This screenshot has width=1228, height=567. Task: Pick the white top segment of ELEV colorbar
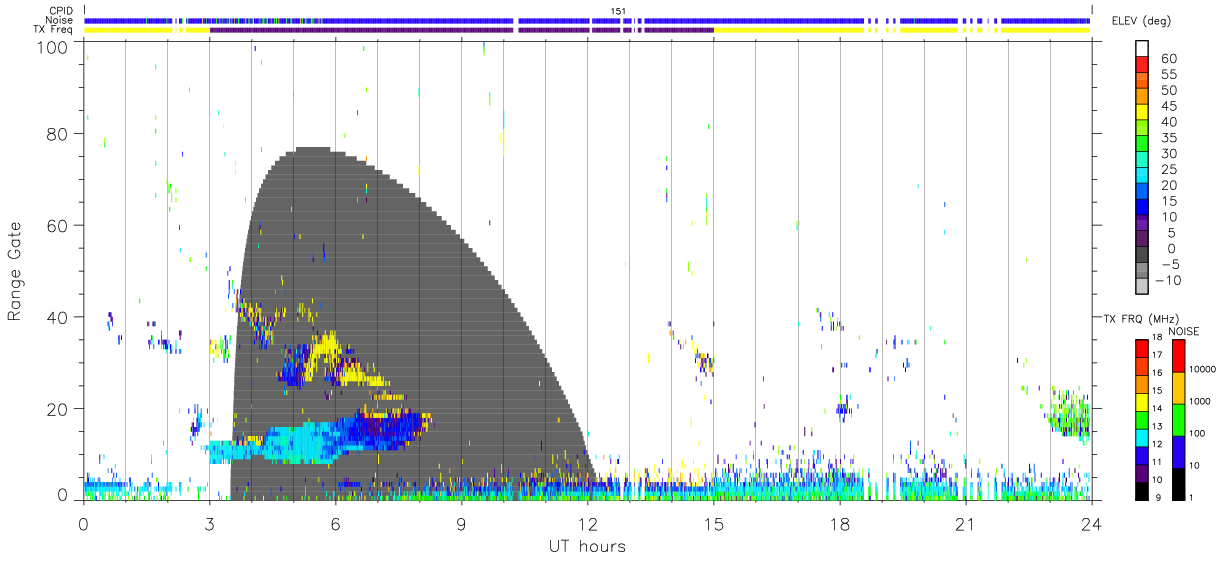pos(1142,49)
